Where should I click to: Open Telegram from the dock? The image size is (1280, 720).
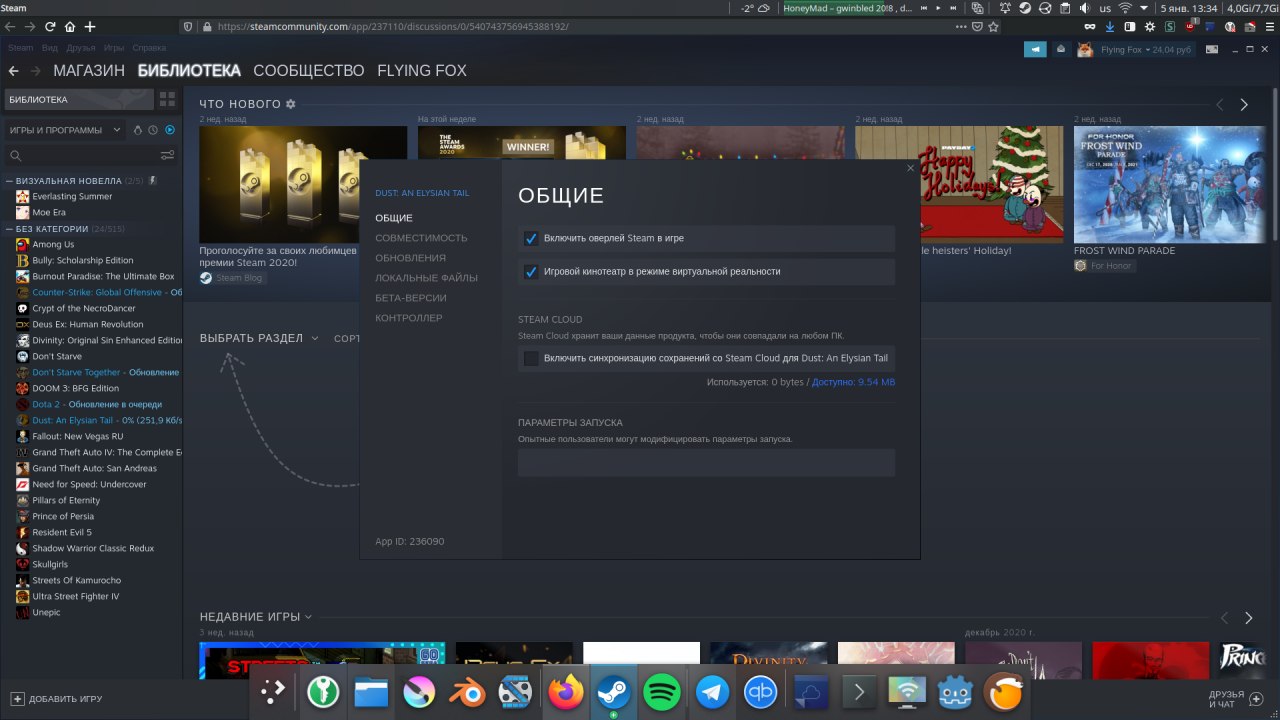[713, 692]
